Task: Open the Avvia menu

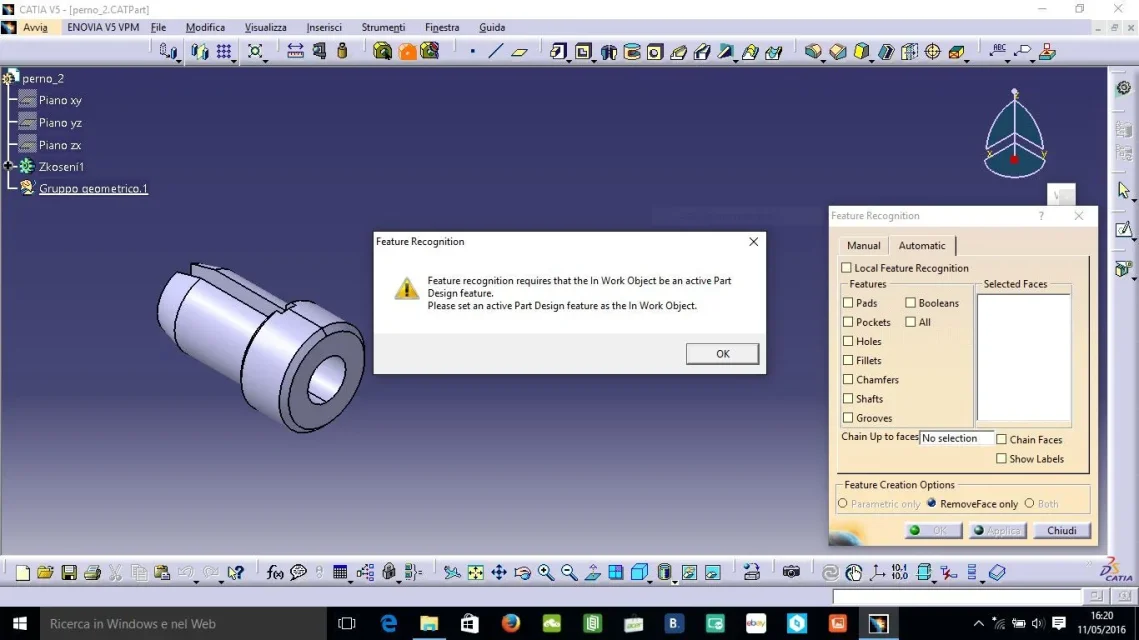Action: (x=35, y=27)
